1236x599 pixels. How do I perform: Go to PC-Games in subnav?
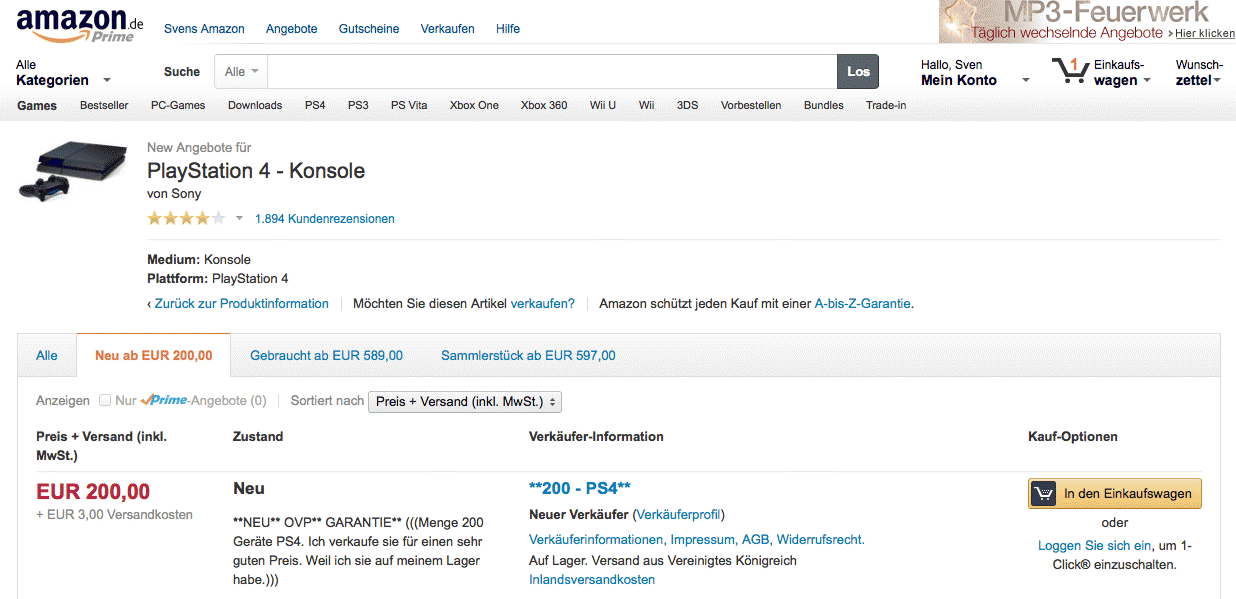point(178,105)
